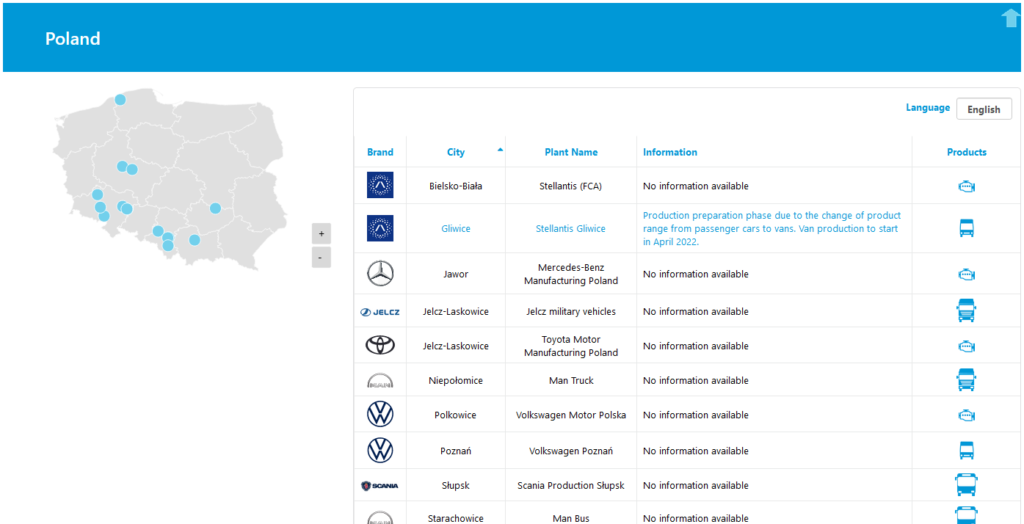This screenshot has width=1024, height=524.
Task: Click the Poznań city cell
Action: click(x=456, y=451)
